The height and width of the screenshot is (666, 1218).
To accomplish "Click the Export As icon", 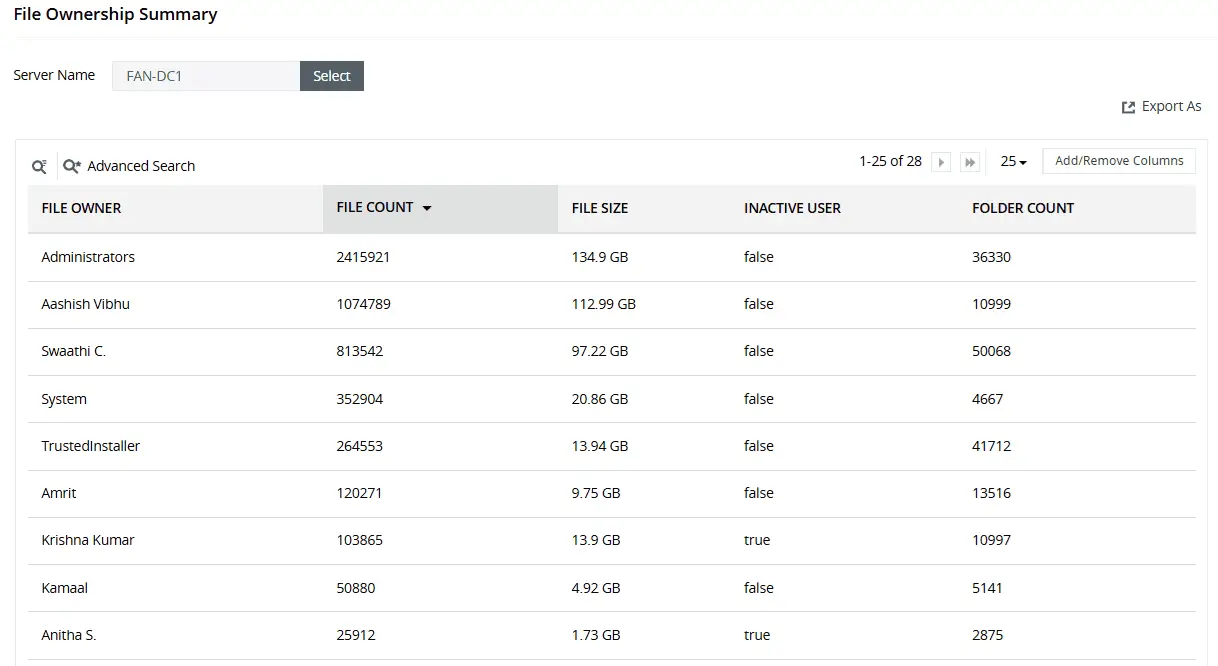I will (x=1128, y=107).
